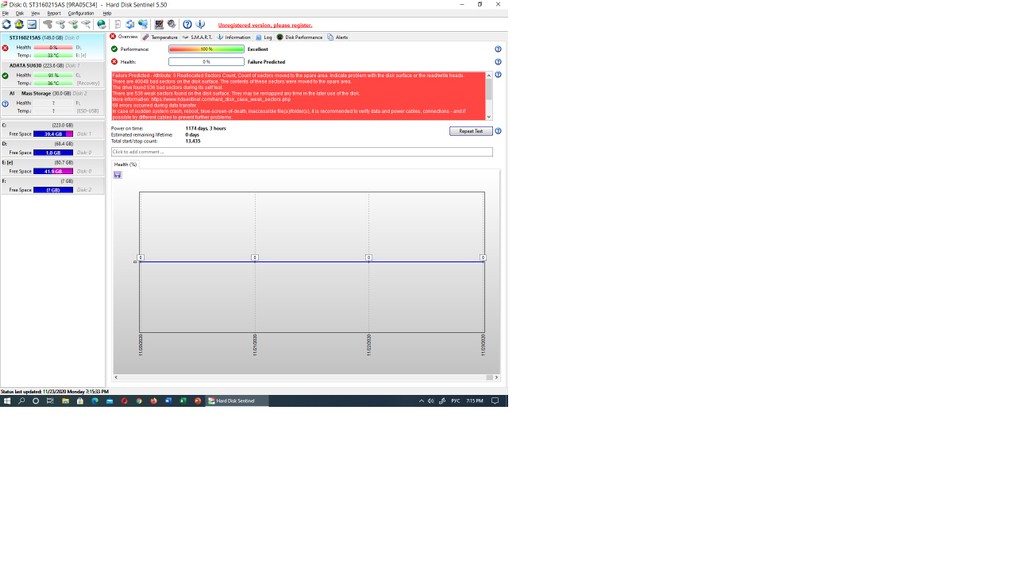Switch to the Temperature tab

tap(160, 37)
